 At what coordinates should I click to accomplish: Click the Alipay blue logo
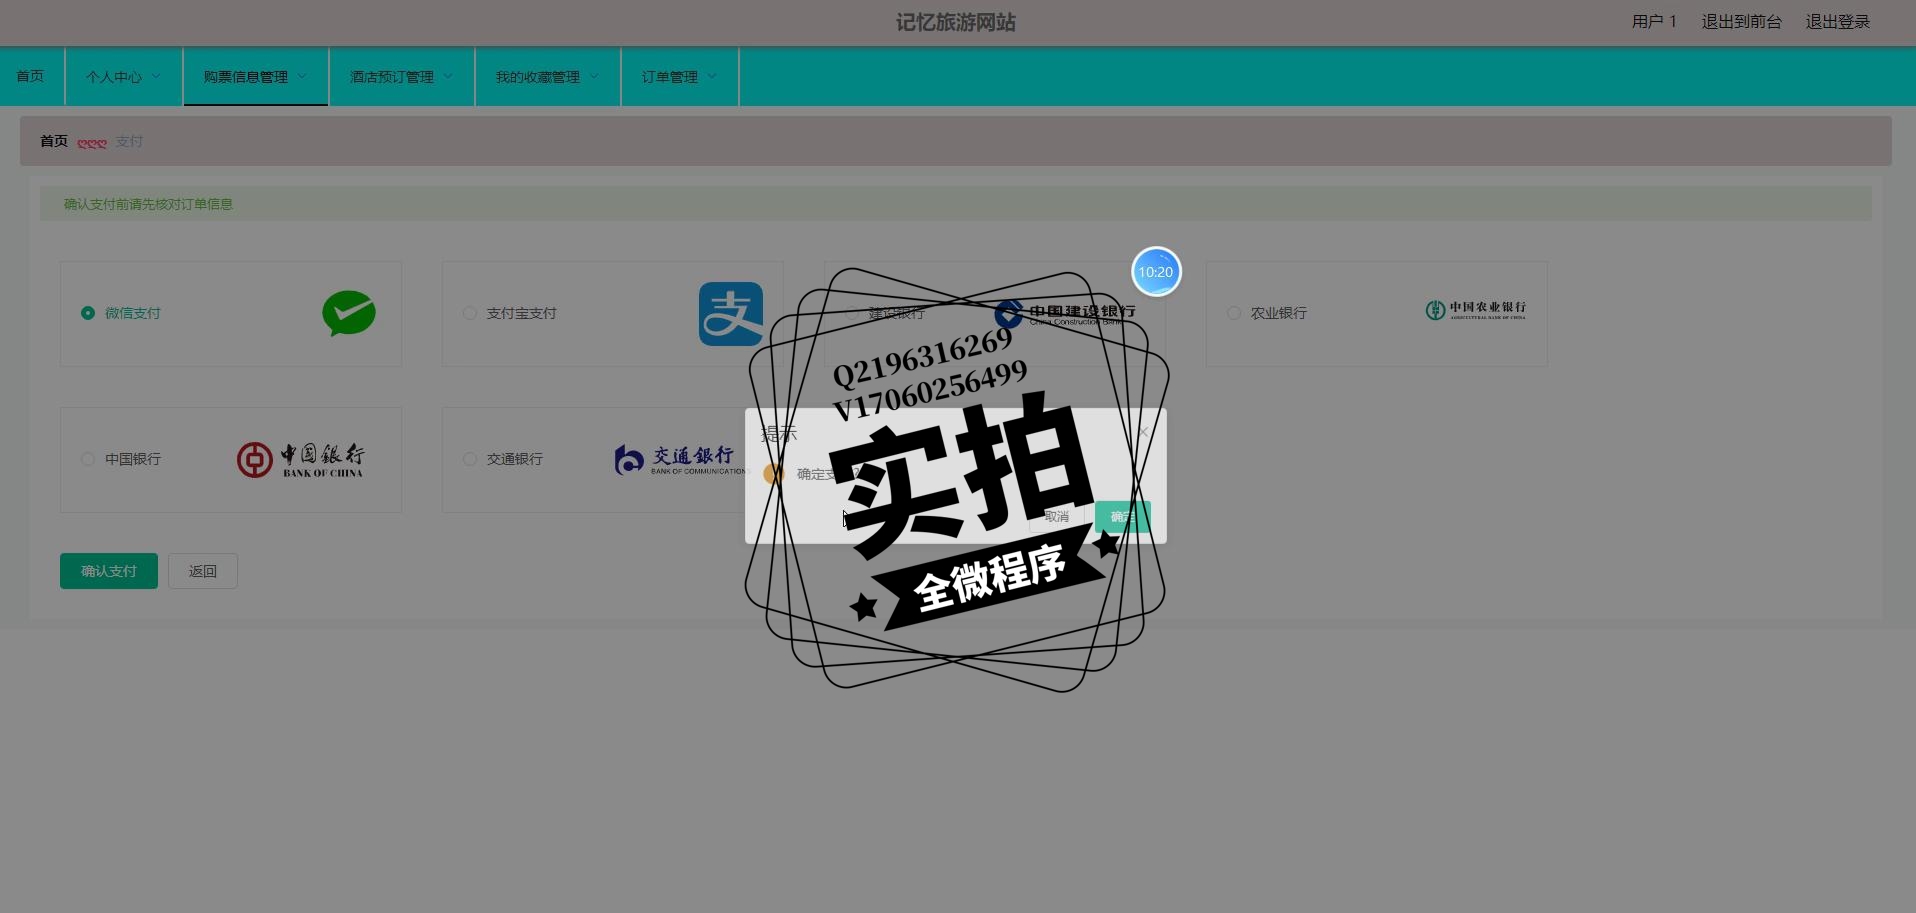pyautogui.click(x=731, y=314)
